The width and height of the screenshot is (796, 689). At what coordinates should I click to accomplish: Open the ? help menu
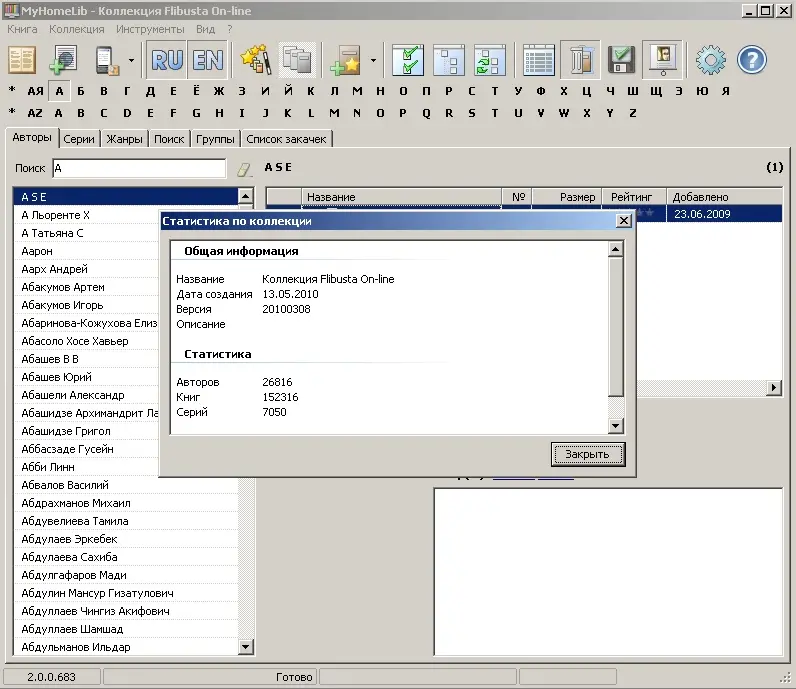(229, 29)
